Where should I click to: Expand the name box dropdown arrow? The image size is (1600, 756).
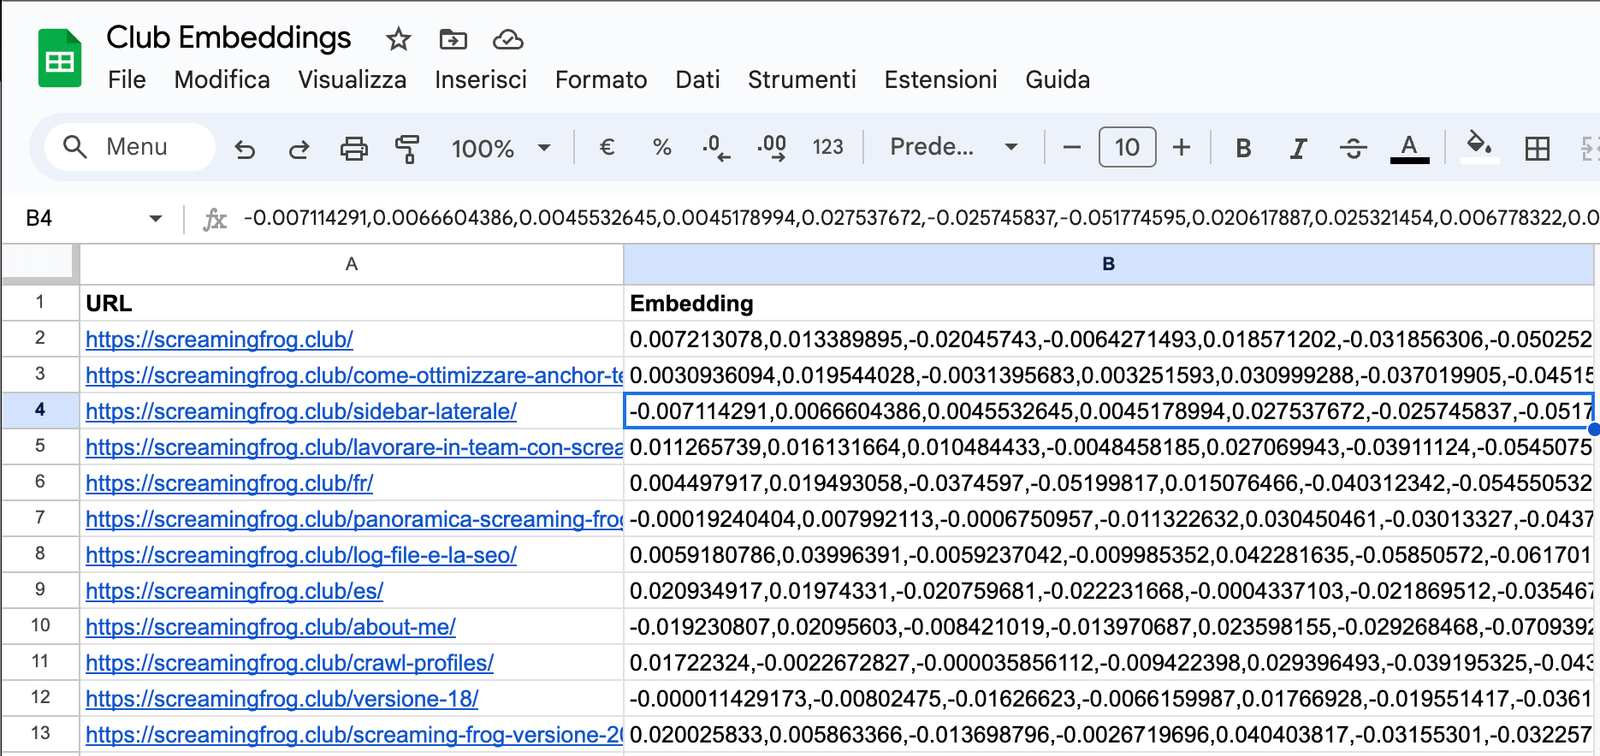tap(155, 219)
